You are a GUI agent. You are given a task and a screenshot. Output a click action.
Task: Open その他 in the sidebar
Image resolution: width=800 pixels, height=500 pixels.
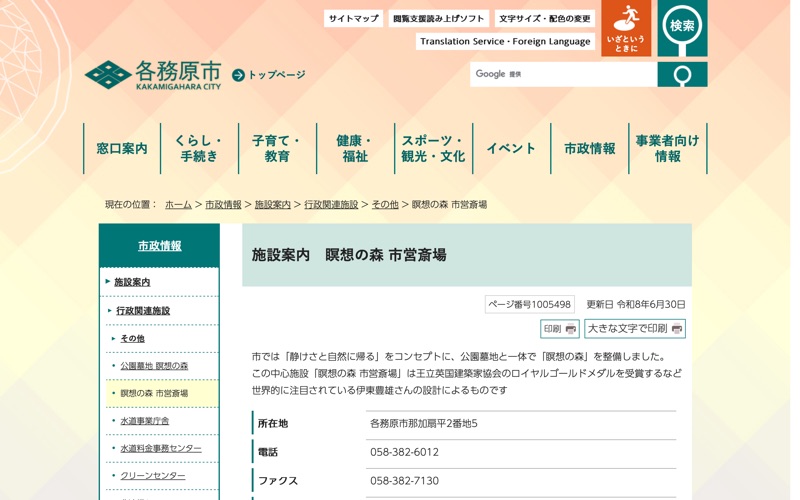132,338
